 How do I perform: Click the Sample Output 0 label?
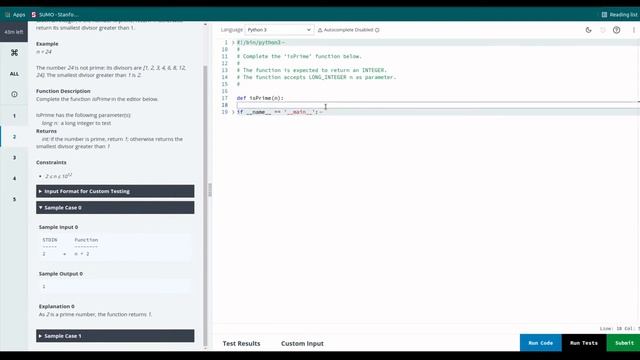click(61, 274)
